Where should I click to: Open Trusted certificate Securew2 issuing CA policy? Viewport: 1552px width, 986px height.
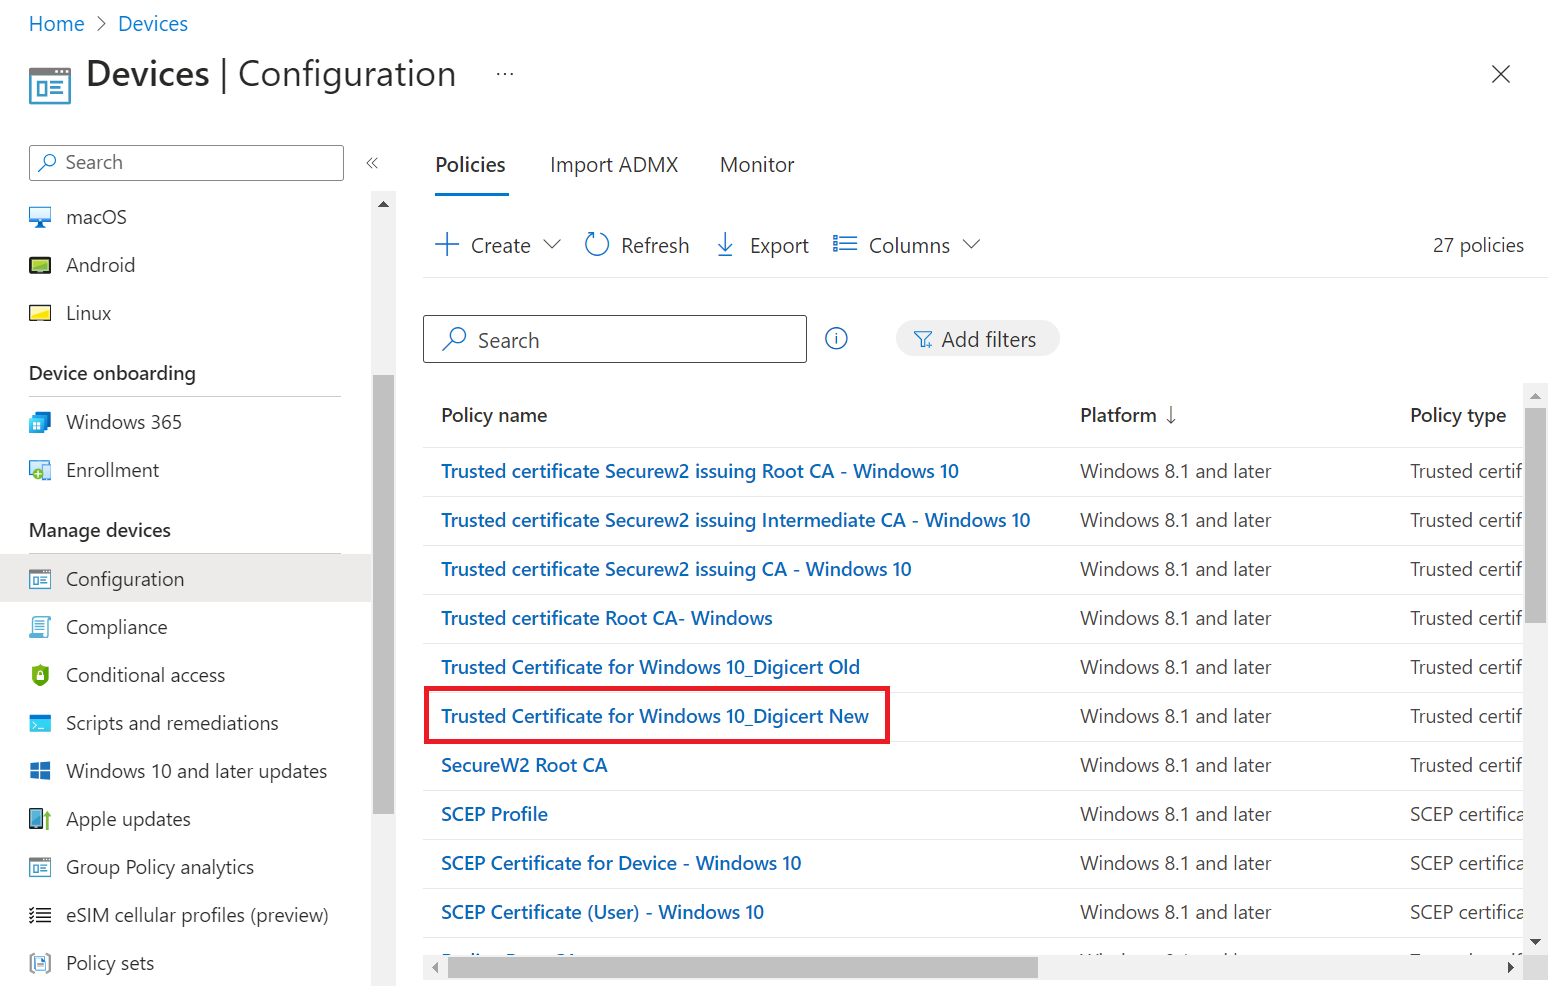point(676,569)
